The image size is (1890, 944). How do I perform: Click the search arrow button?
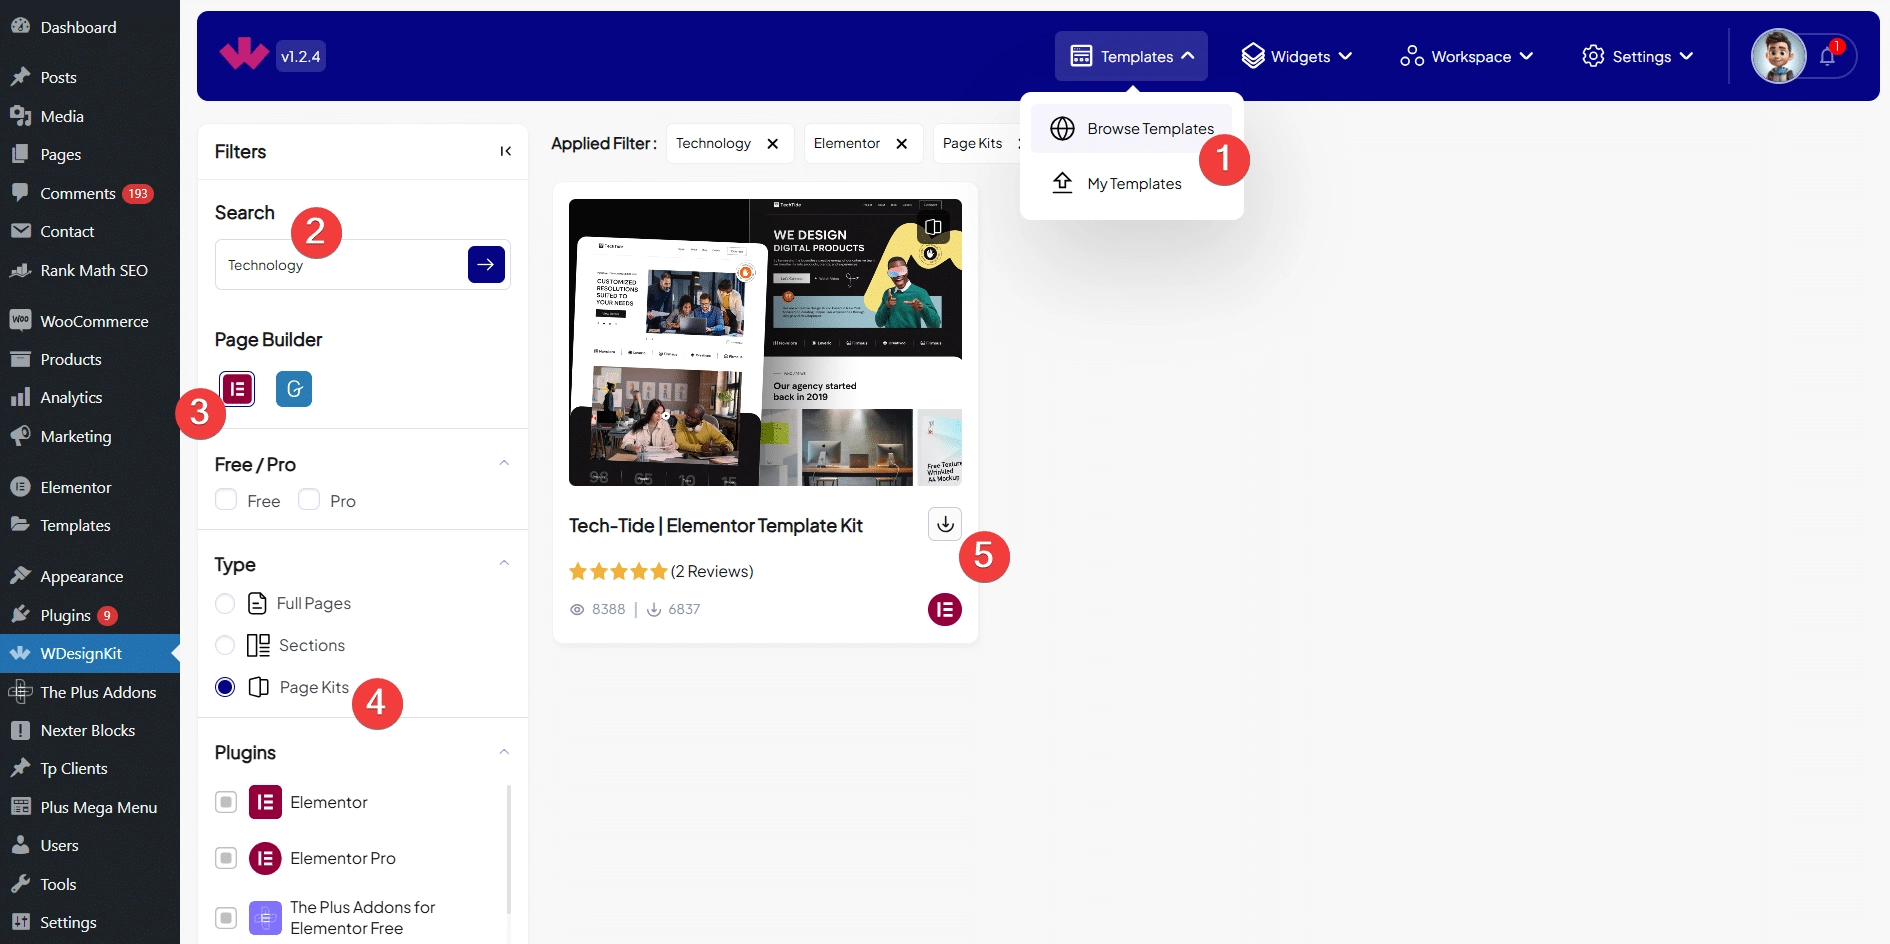click(486, 265)
